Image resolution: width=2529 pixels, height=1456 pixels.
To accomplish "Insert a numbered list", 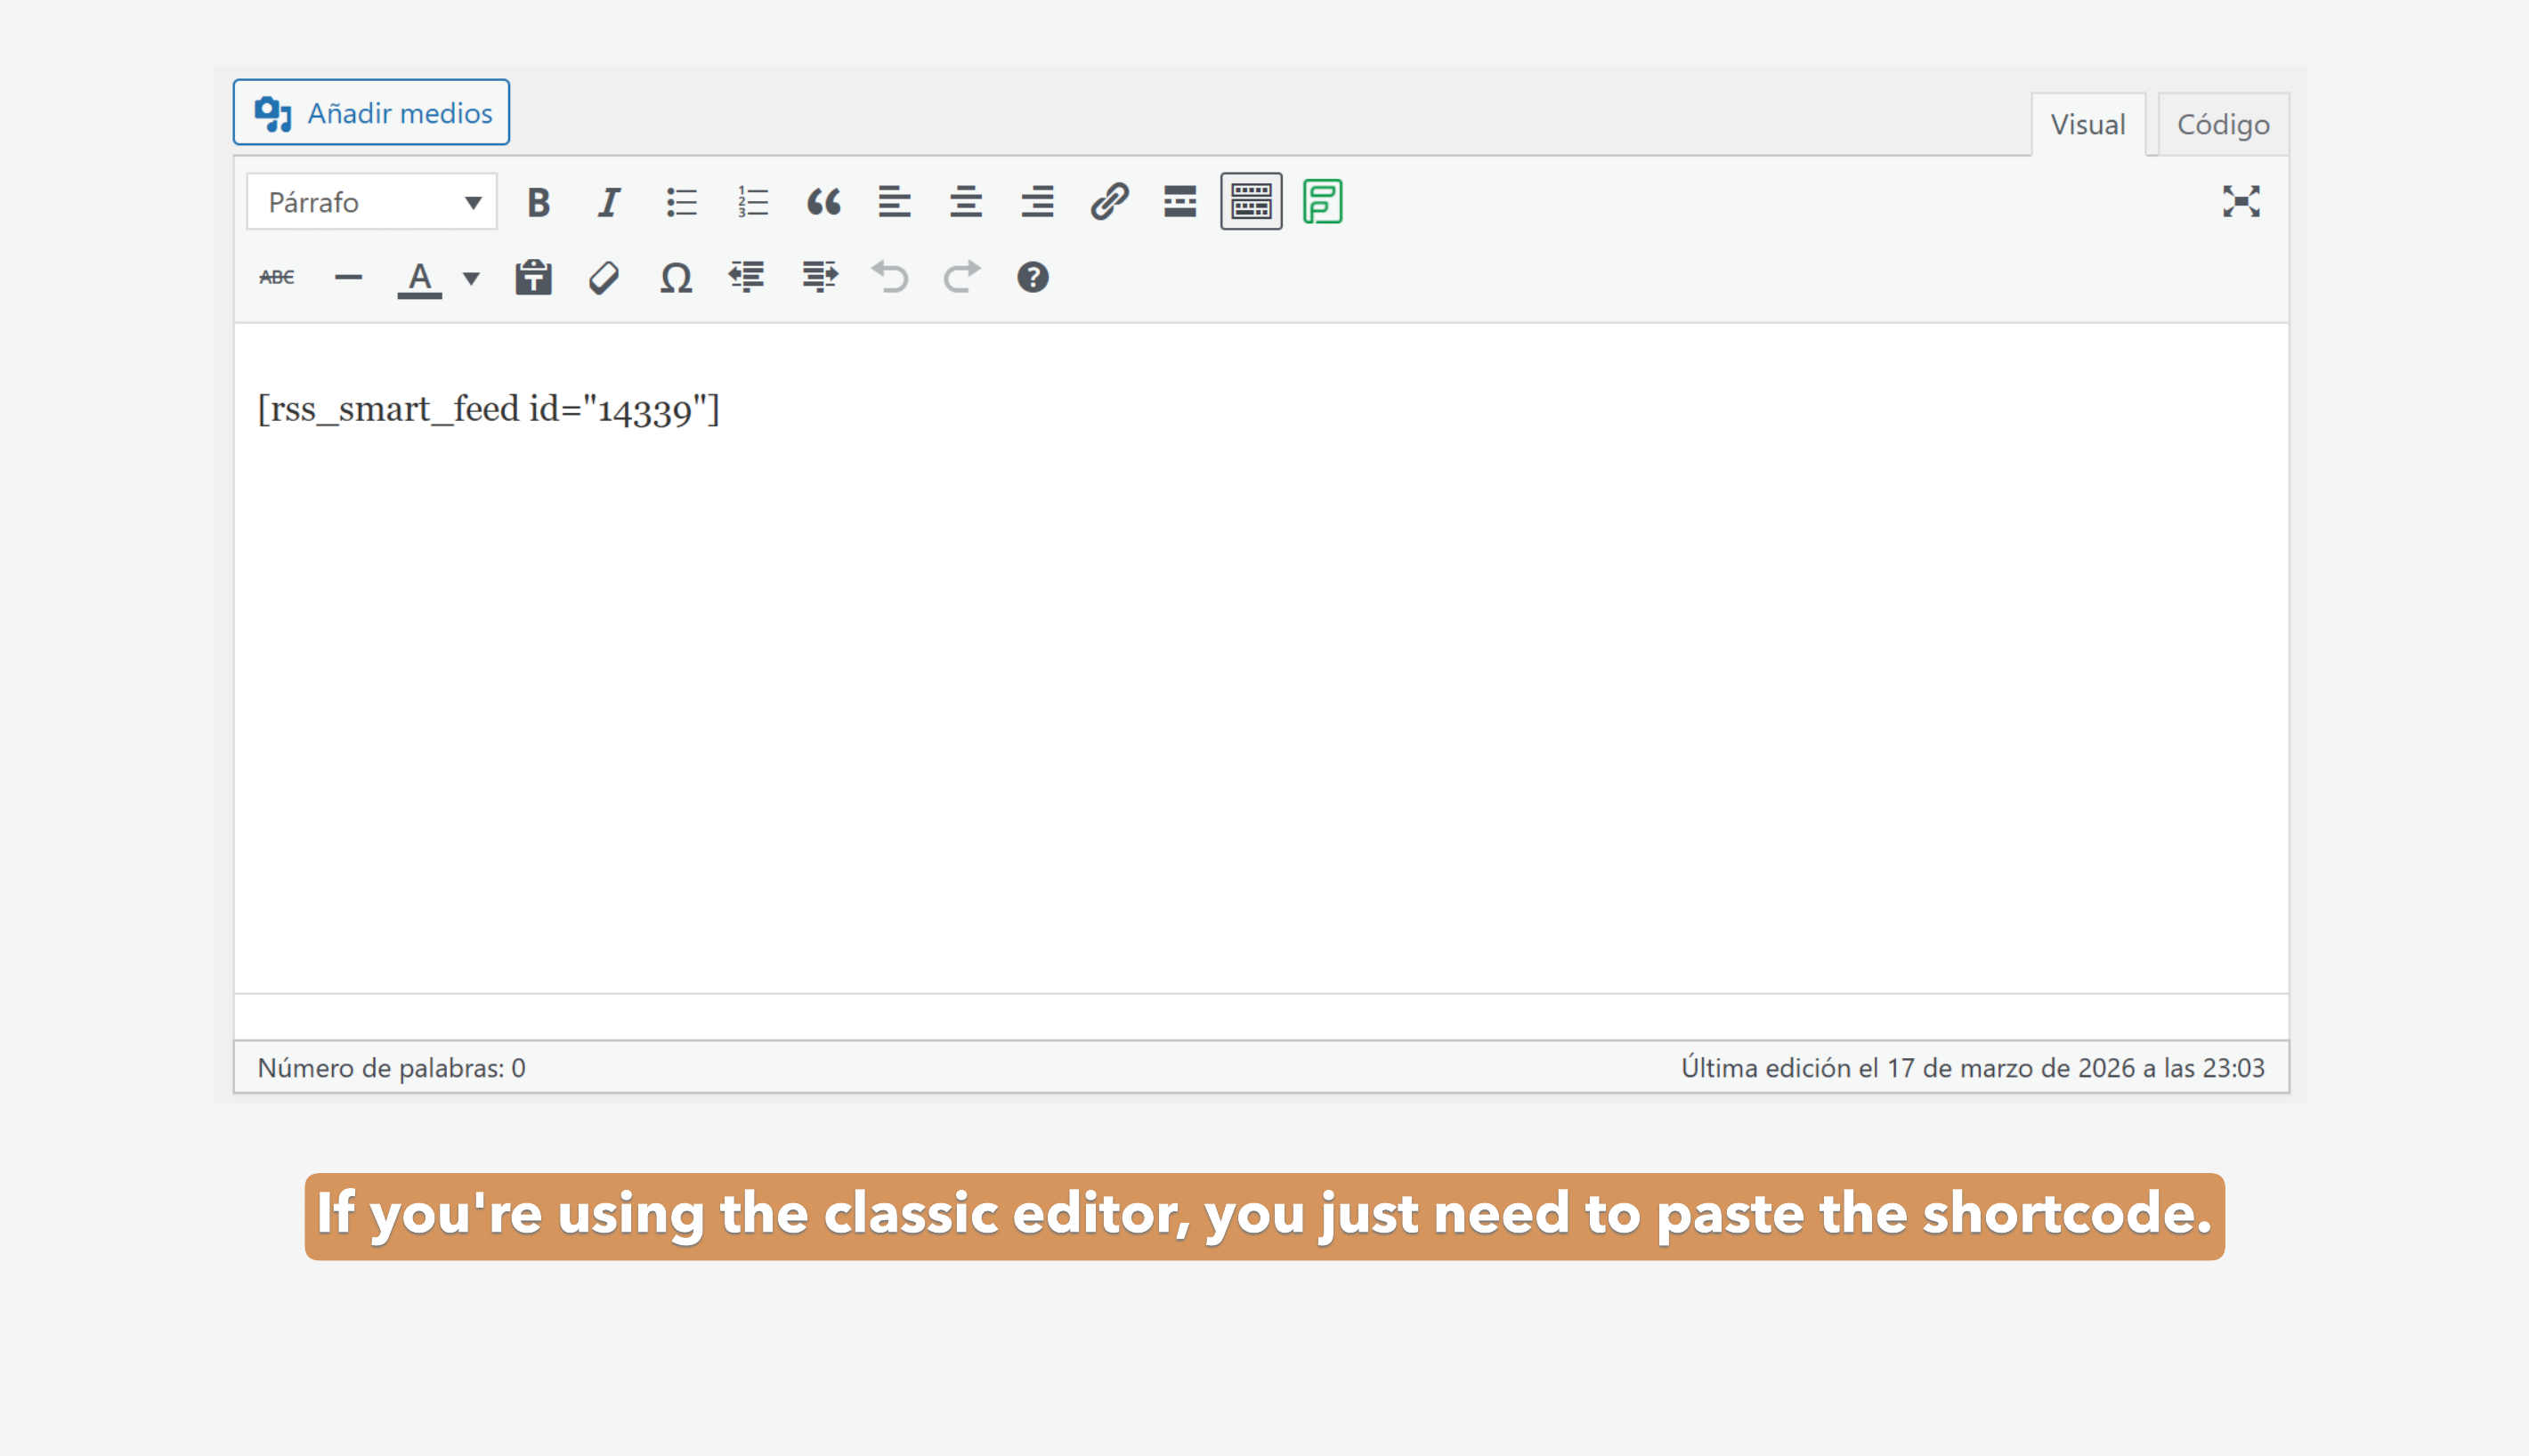I will (x=752, y=202).
